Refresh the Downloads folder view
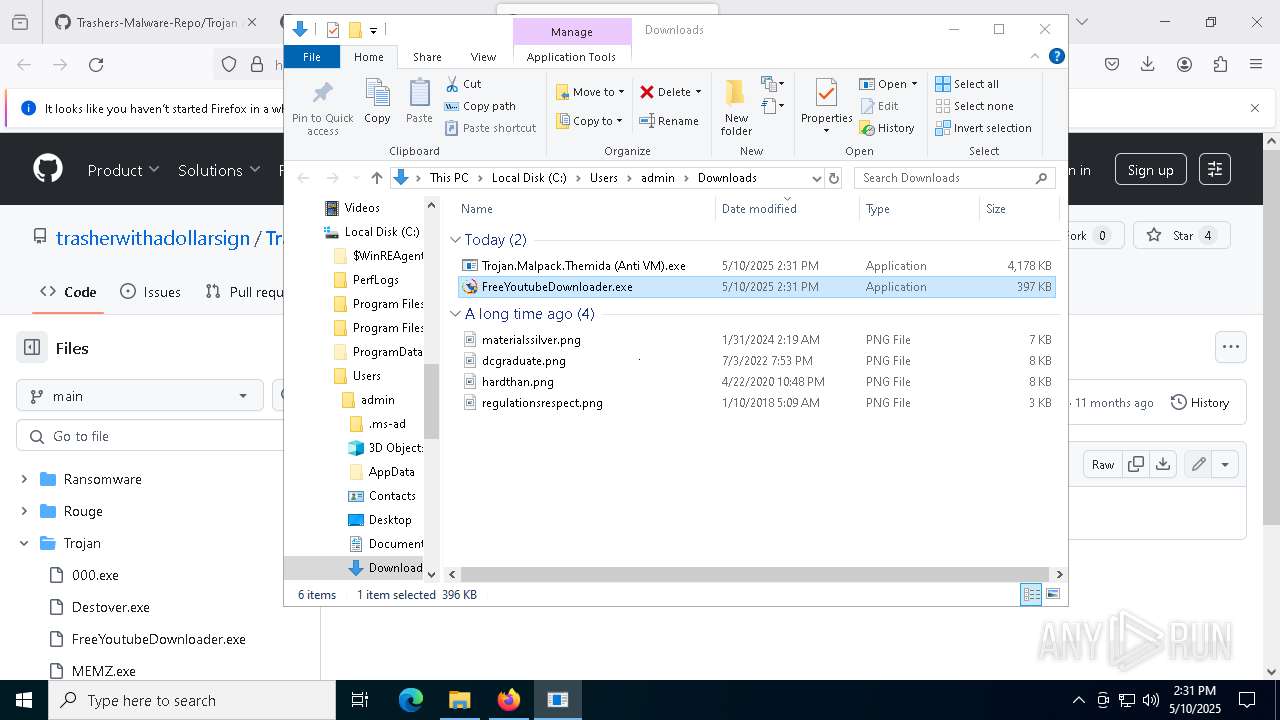 coord(833,178)
